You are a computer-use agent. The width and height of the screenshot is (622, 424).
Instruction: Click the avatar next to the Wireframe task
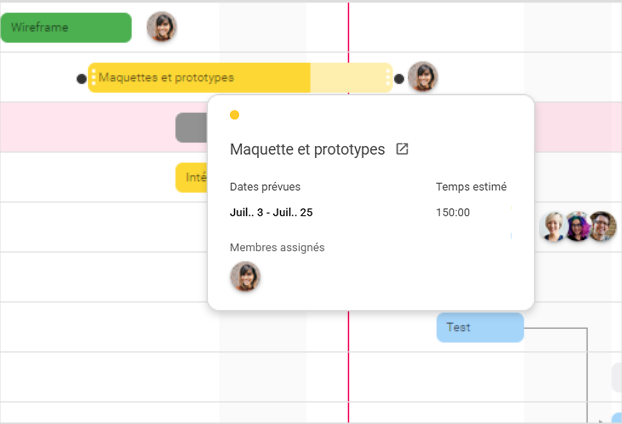(161, 27)
